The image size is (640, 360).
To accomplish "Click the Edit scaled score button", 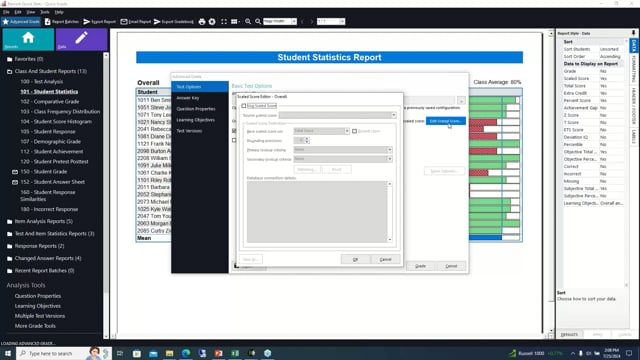I will point(446,121).
